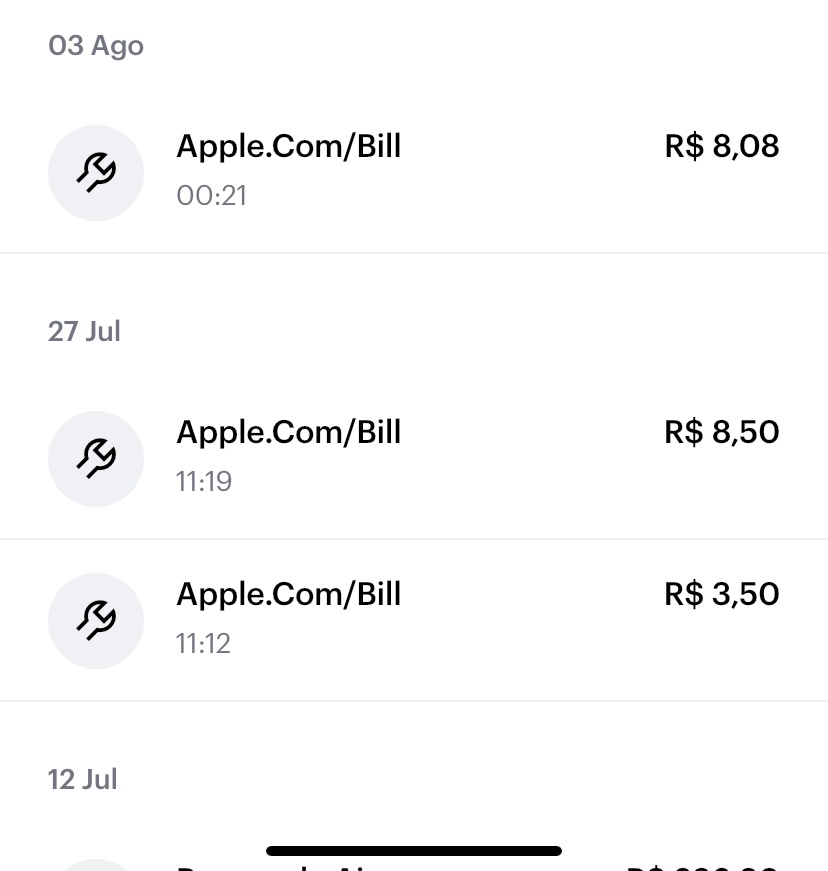This screenshot has width=828, height=871.
Task: Tap the 00:21 timestamp
Action: pyautogui.click(x=211, y=196)
